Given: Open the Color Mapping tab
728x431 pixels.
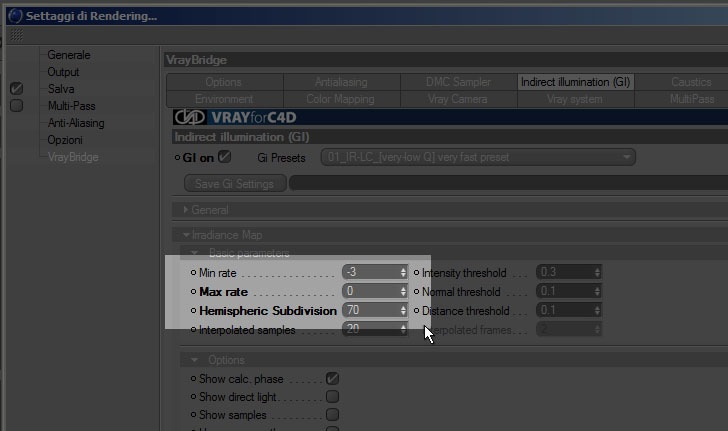Looking at the screenshot, I should [342, 99].
